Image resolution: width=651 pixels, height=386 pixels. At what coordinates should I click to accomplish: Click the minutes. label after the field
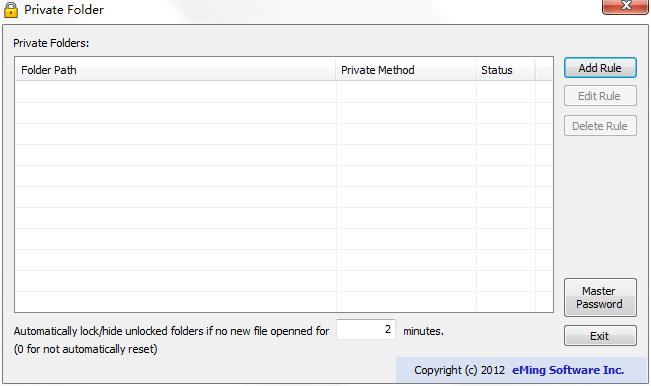[x=423, y=331]
